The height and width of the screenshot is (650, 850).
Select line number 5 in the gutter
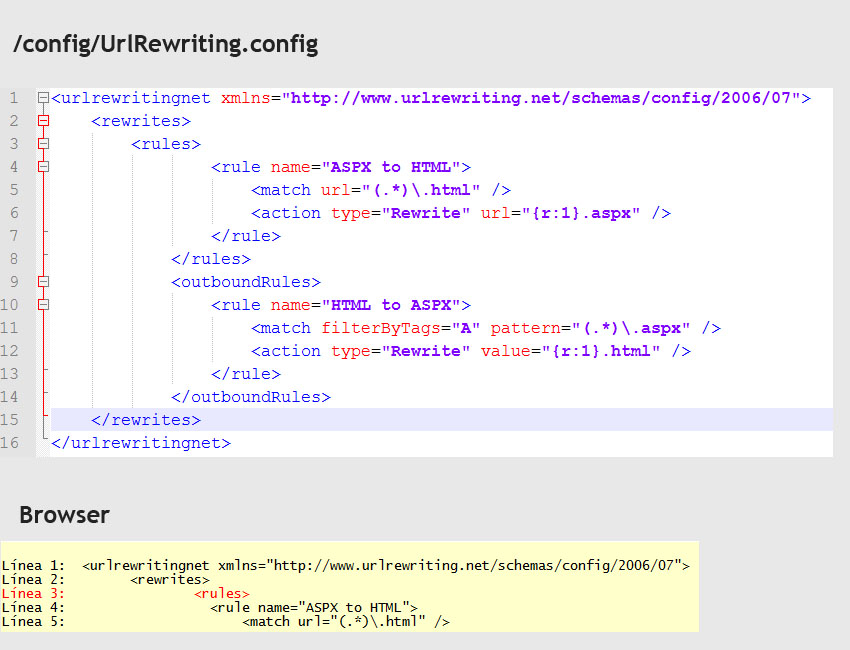[14, 189]
